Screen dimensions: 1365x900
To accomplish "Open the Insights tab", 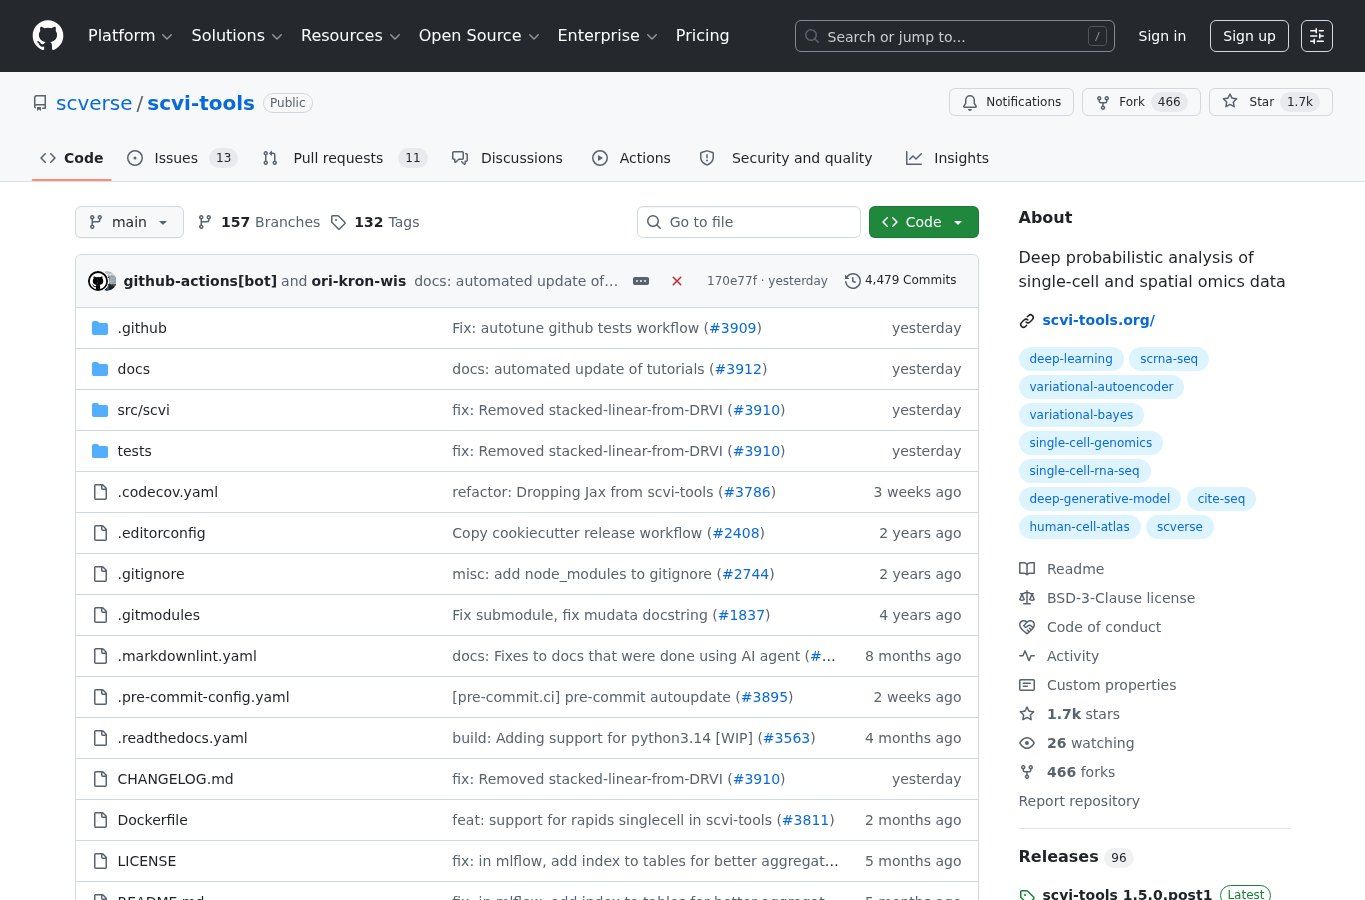I will [947, 158].
